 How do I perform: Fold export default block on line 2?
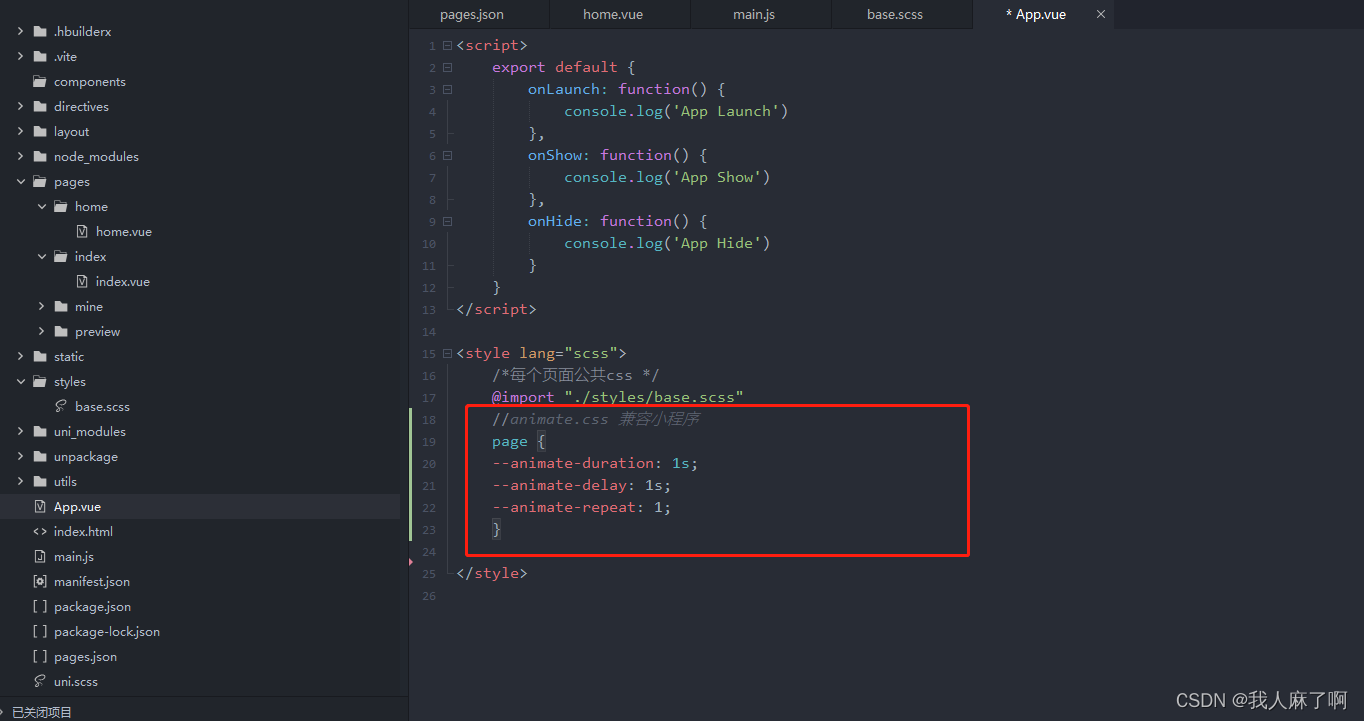(x=447, y=68)
